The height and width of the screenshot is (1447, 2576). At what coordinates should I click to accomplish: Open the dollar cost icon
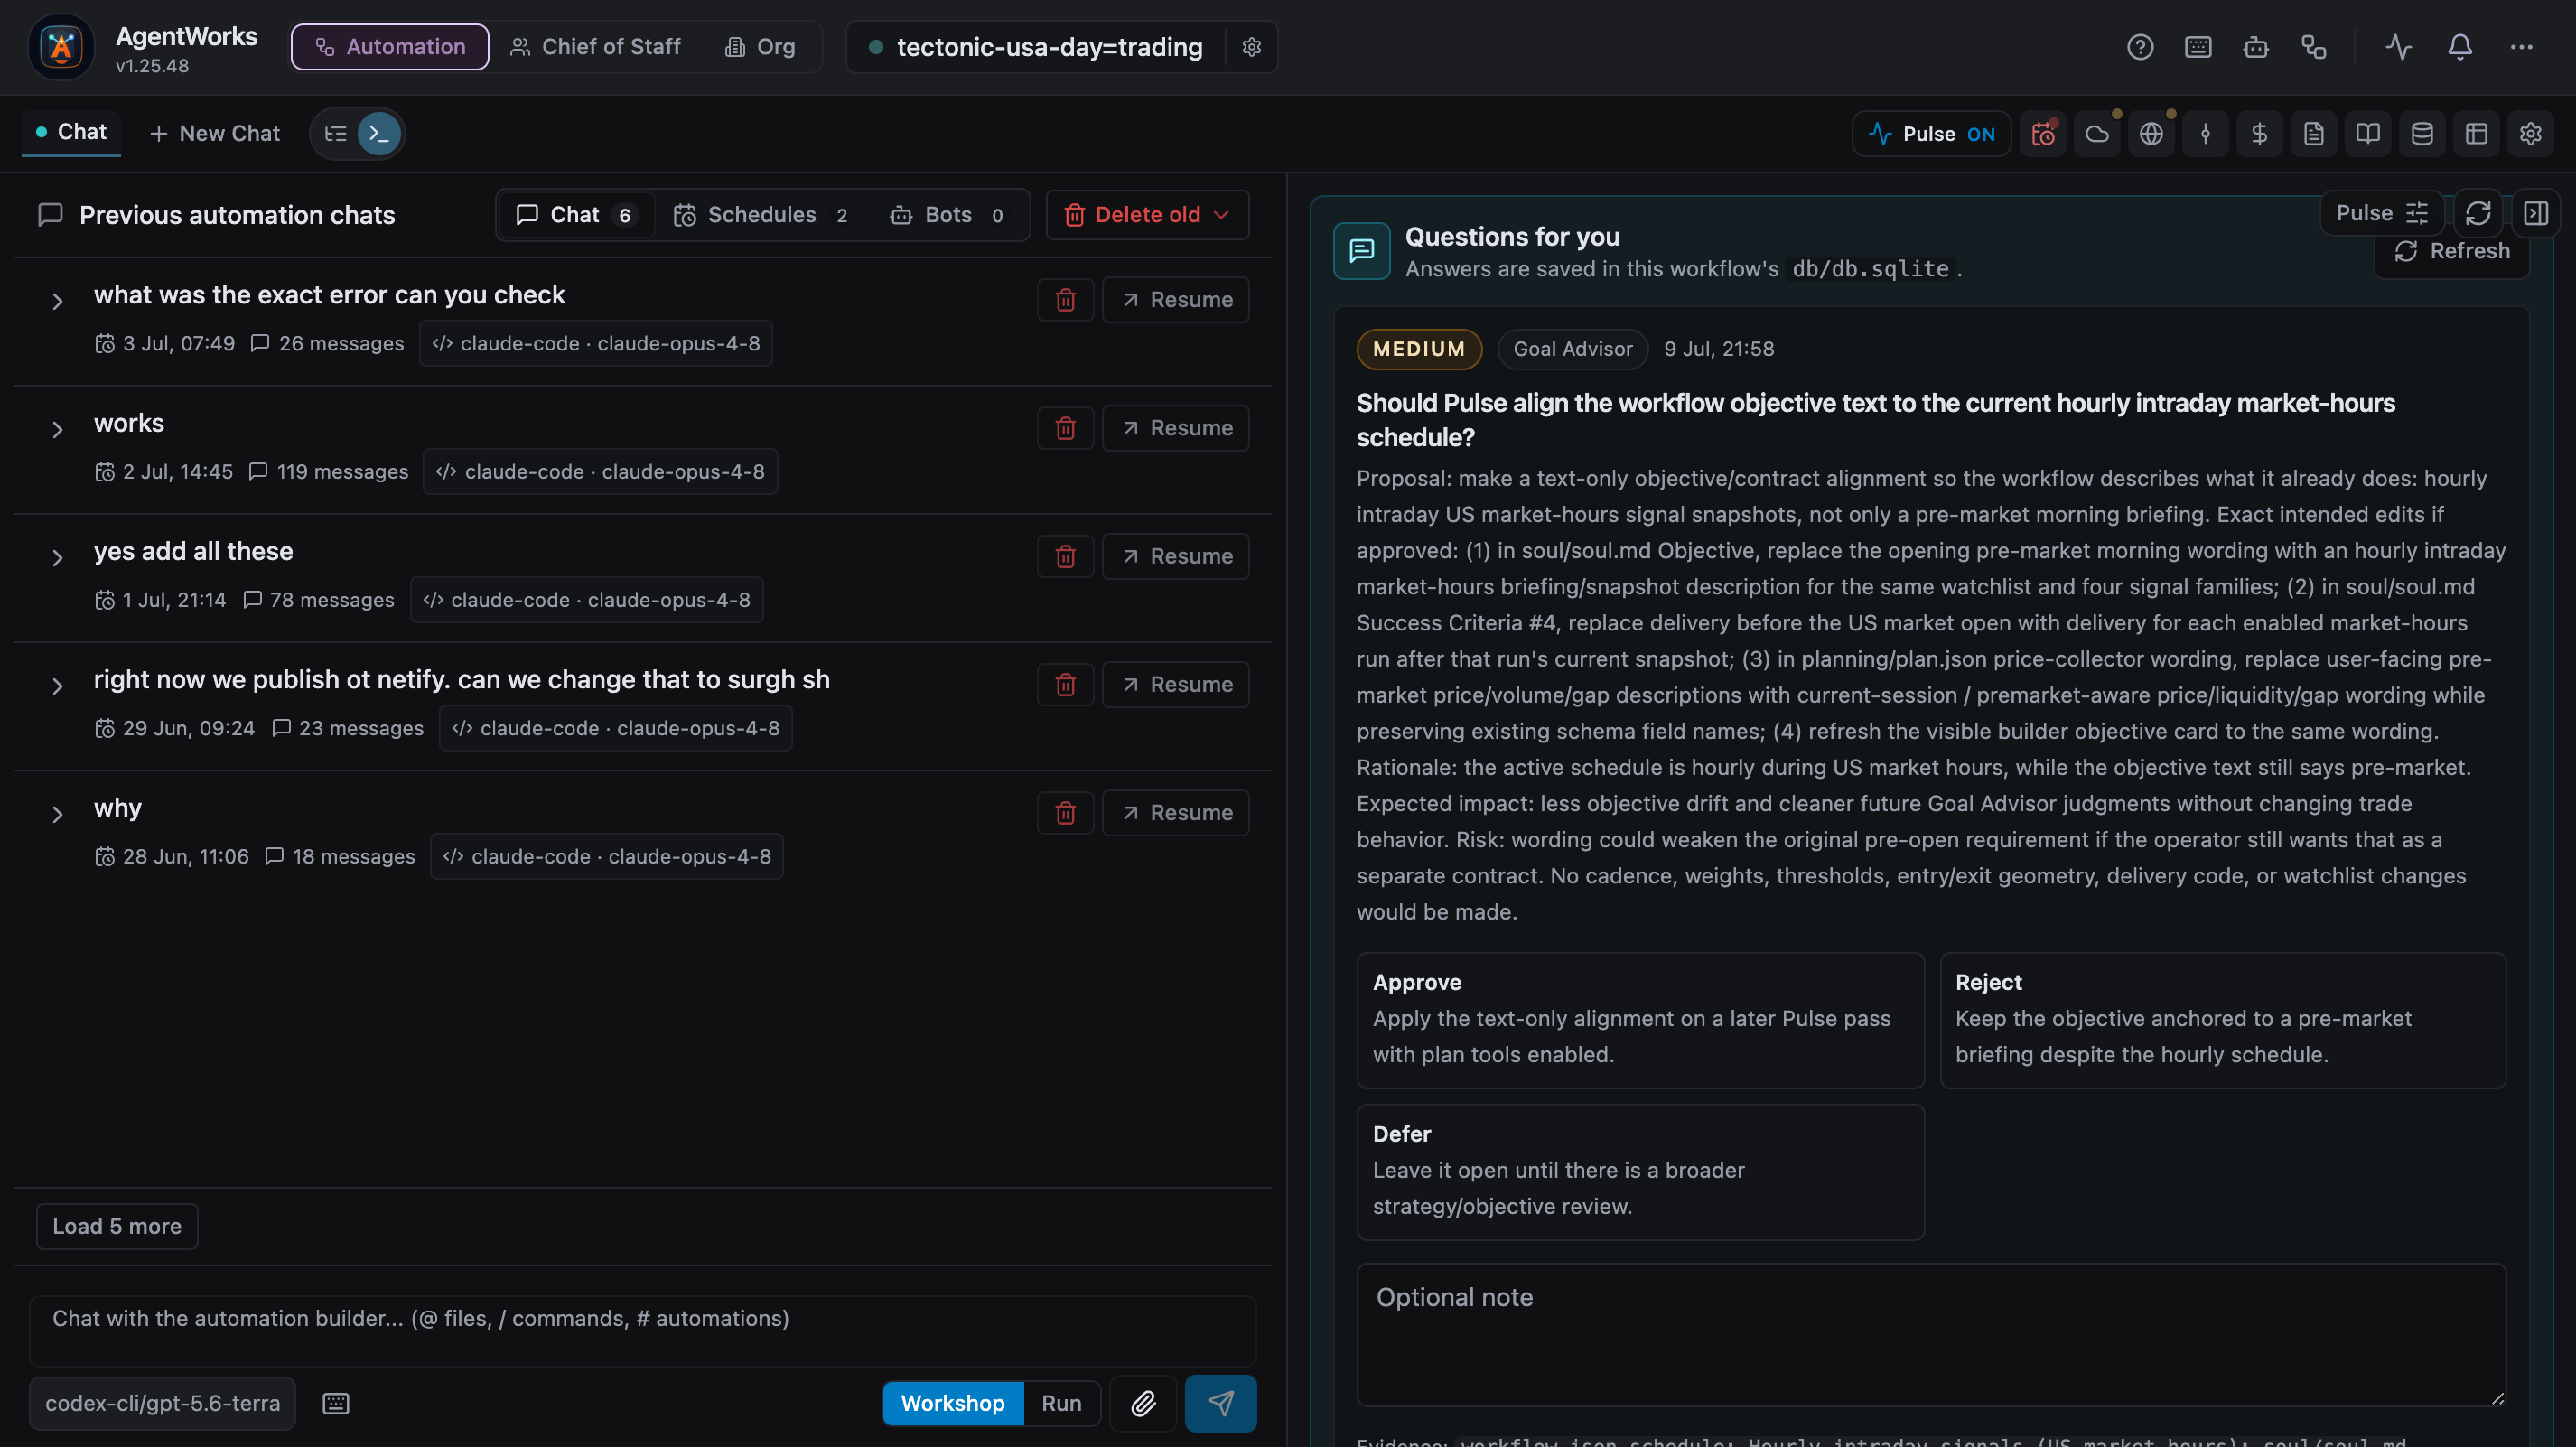[x=2259, y=134]
